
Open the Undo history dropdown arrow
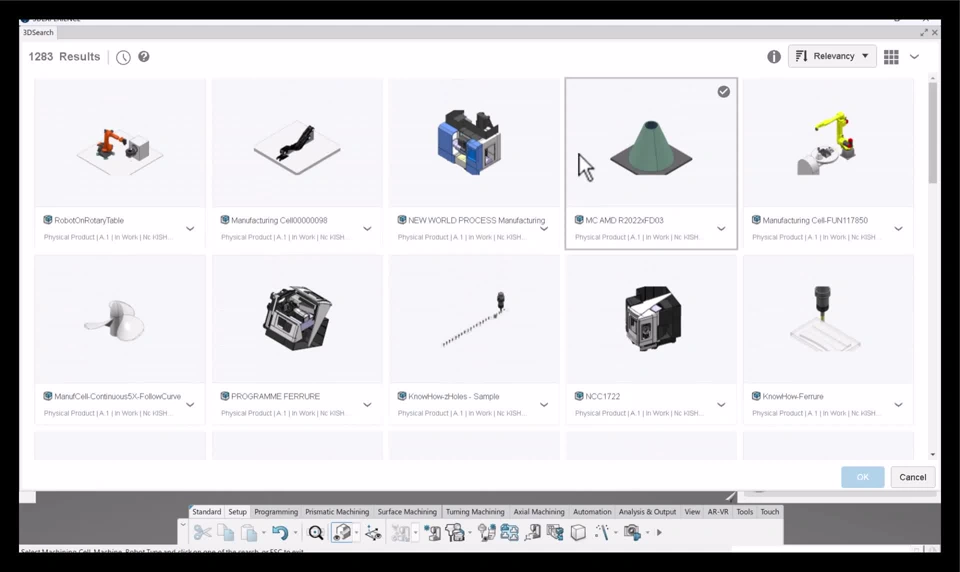(x=295, y=533)
